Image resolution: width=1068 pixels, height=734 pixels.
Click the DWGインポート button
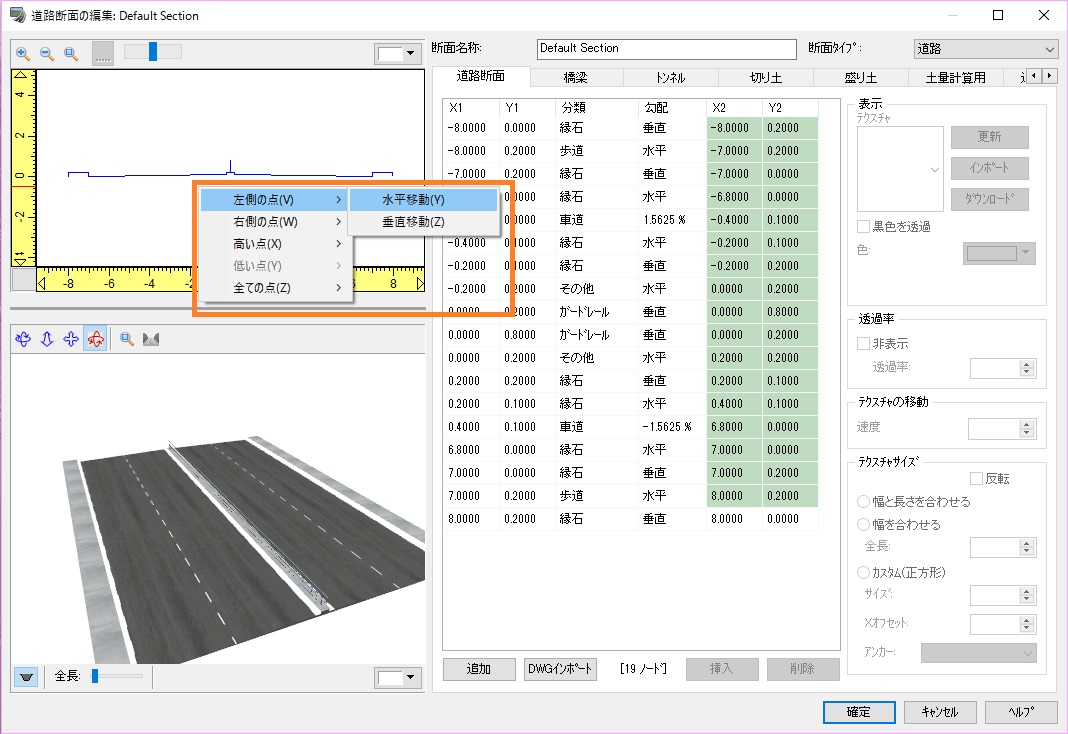coord(559,669)
